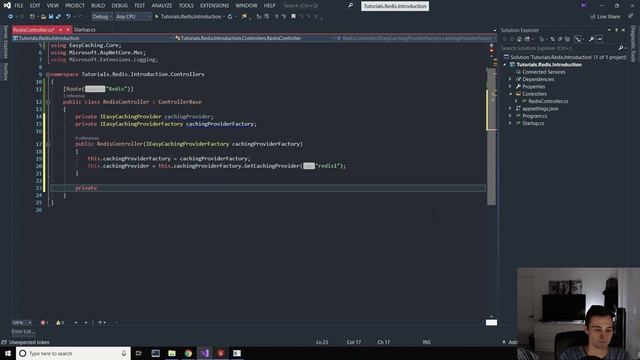Viewport: 640px width, 360px height.
Task: Click the taskbar search box
Action: pyautogui.click(x=73, y=353)
